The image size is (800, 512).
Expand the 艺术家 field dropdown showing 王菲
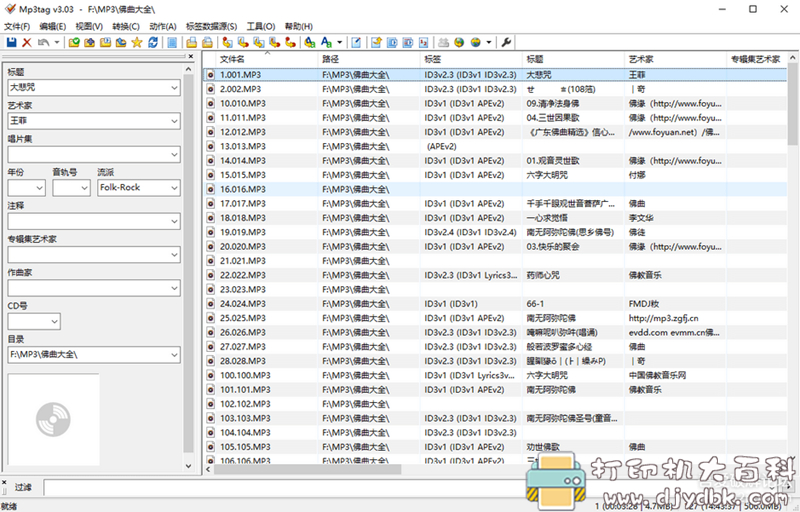pyautogui.click(x=174, y=121)
